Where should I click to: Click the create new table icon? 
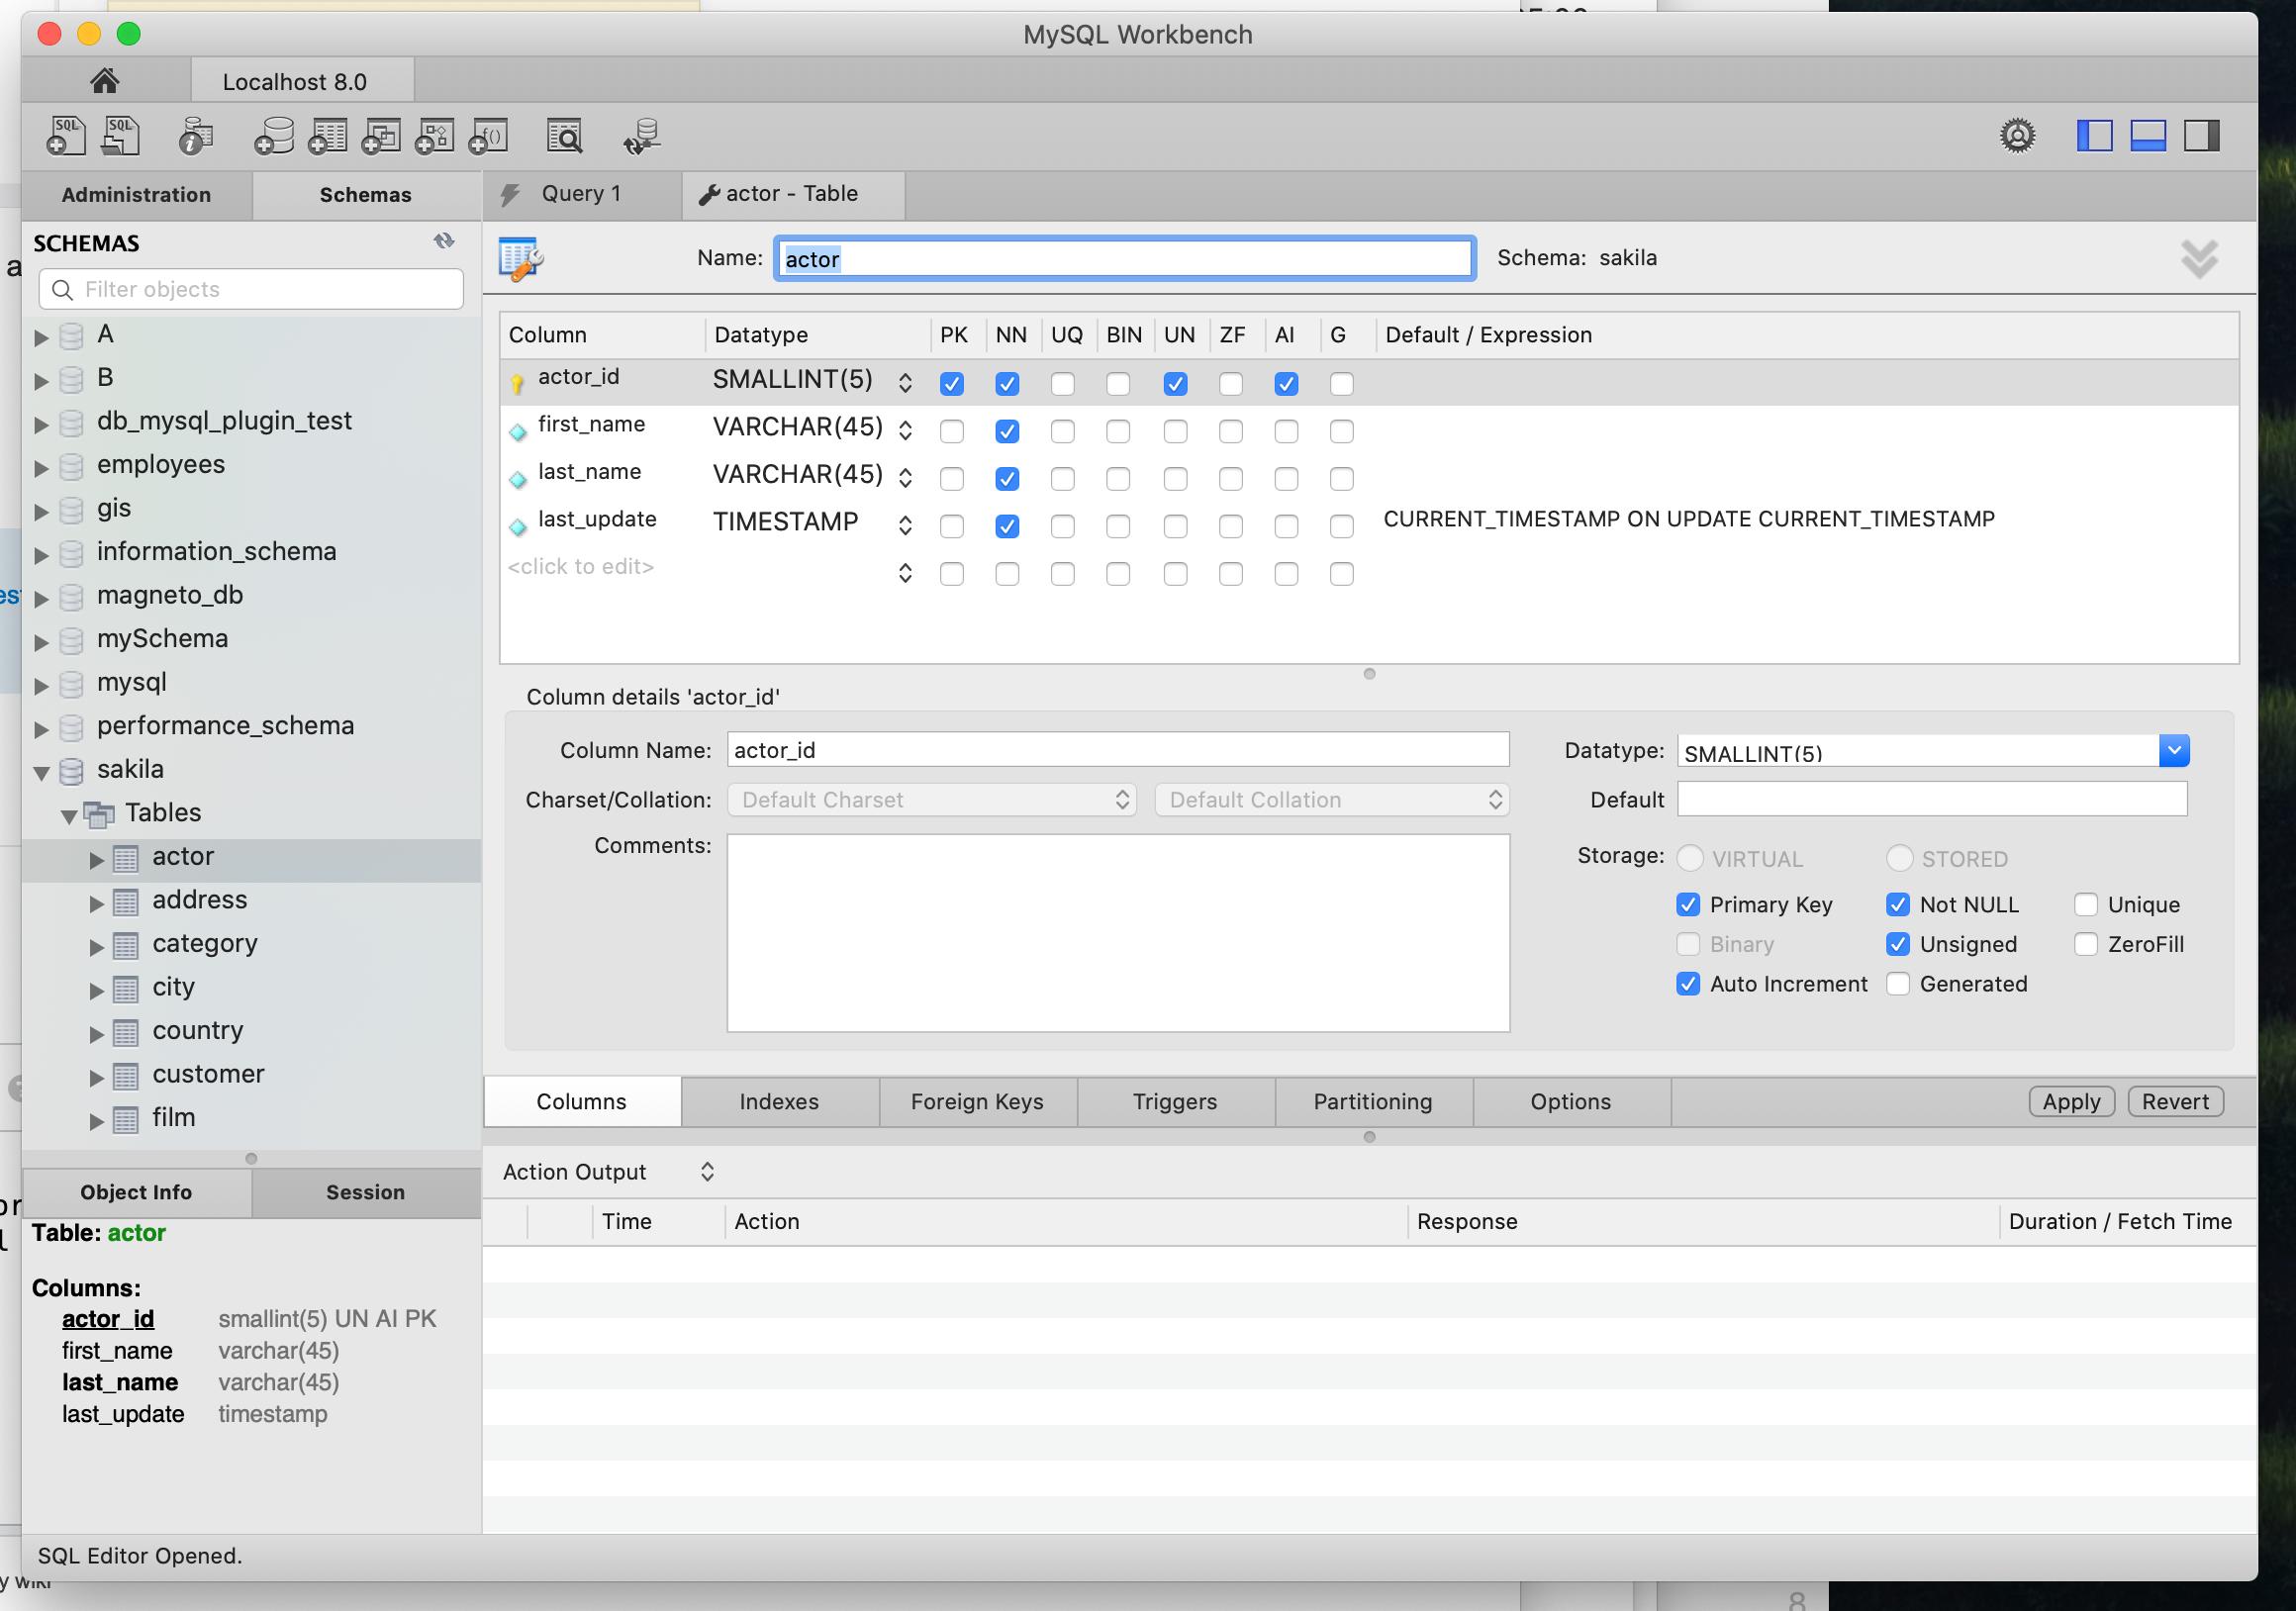point(327,136)
